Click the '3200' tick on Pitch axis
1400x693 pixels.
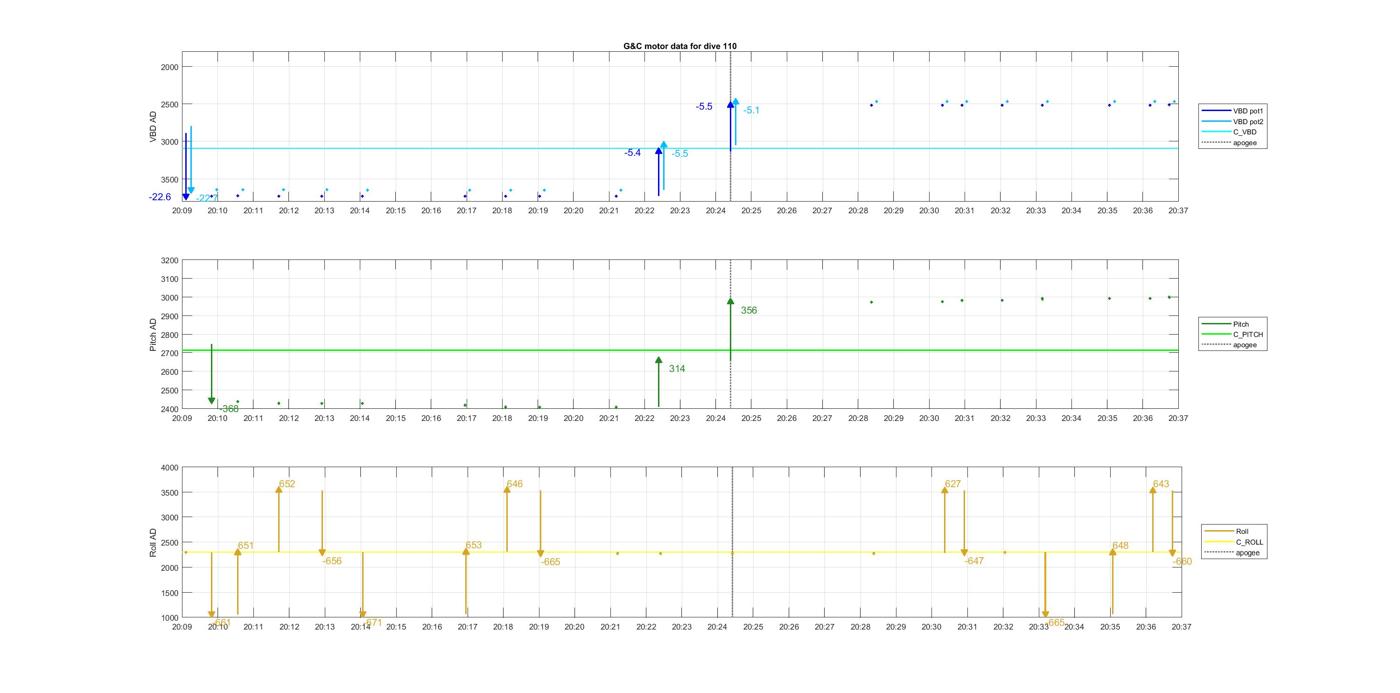coord(169,260)
